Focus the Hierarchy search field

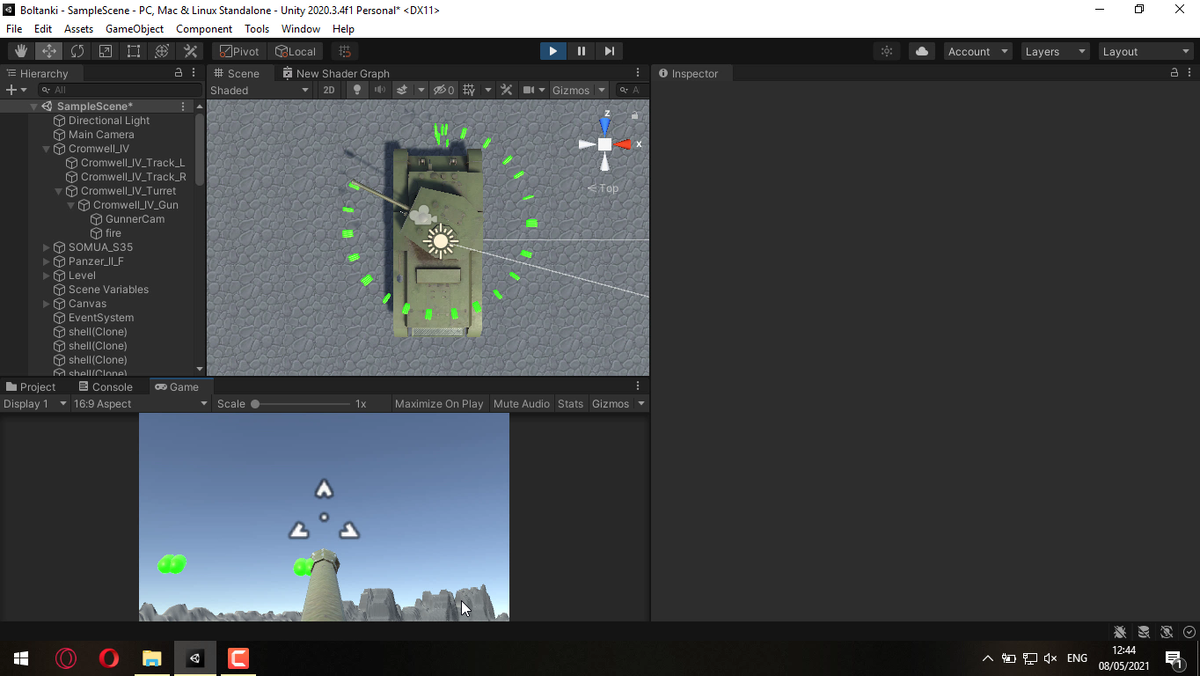coord(118,90)
